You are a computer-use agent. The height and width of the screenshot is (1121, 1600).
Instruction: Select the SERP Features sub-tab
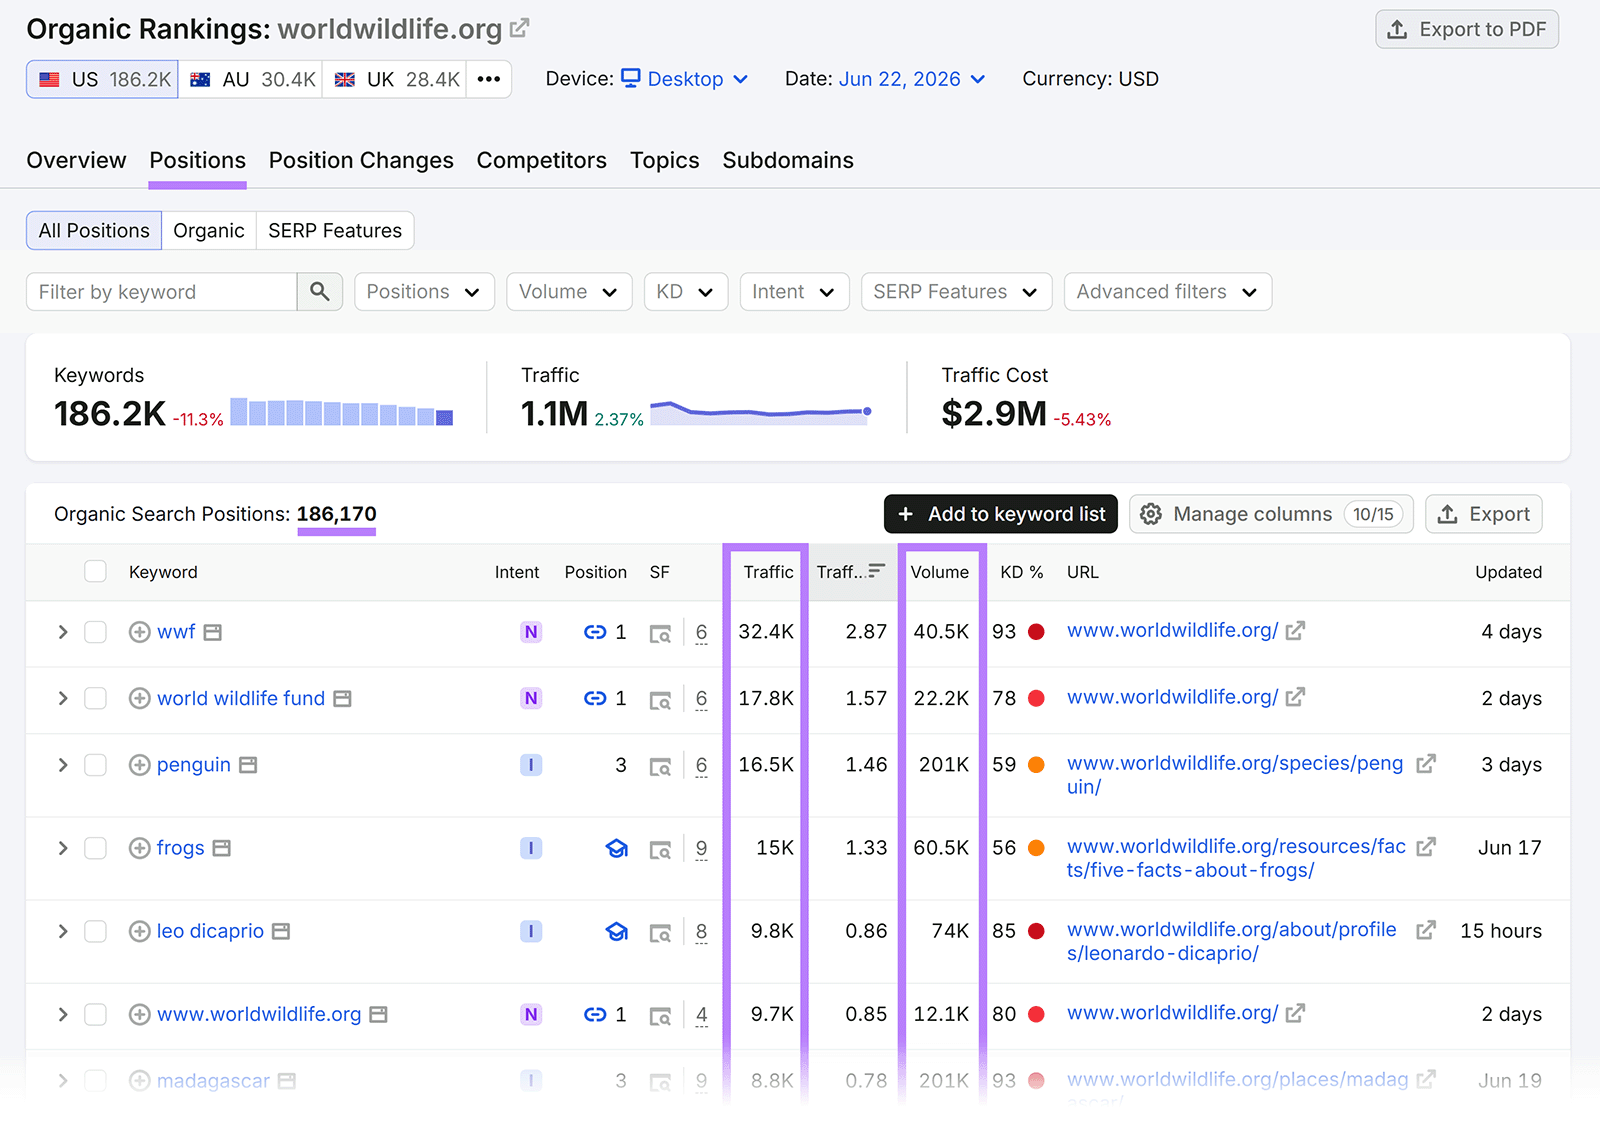coord(335,231)
